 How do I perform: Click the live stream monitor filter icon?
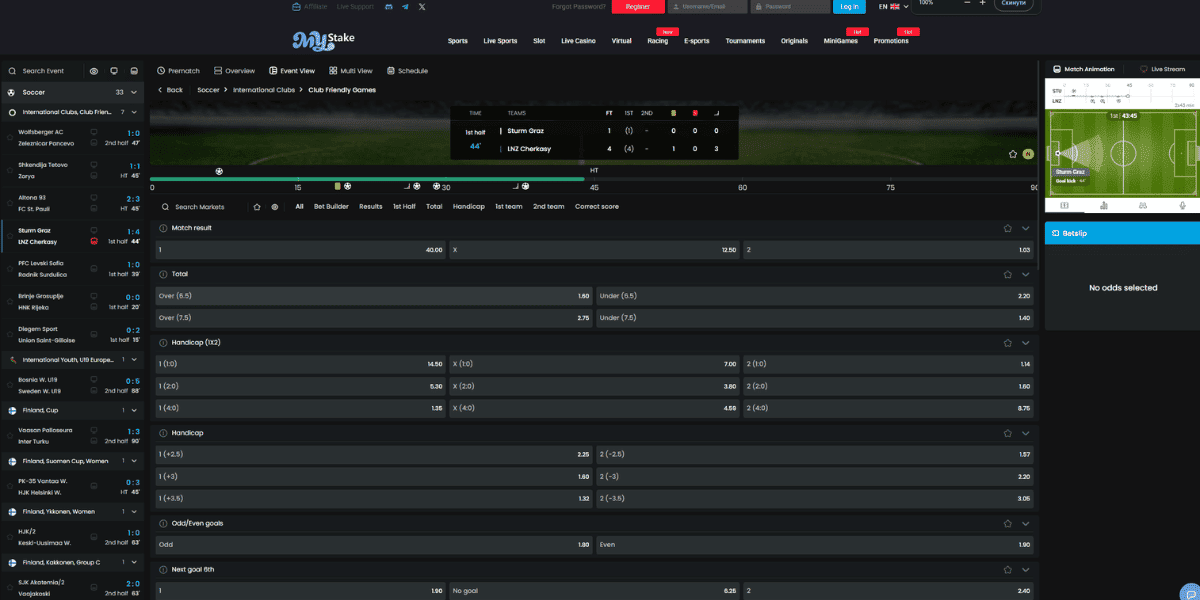pyautogui.click(x=113, y=71)
